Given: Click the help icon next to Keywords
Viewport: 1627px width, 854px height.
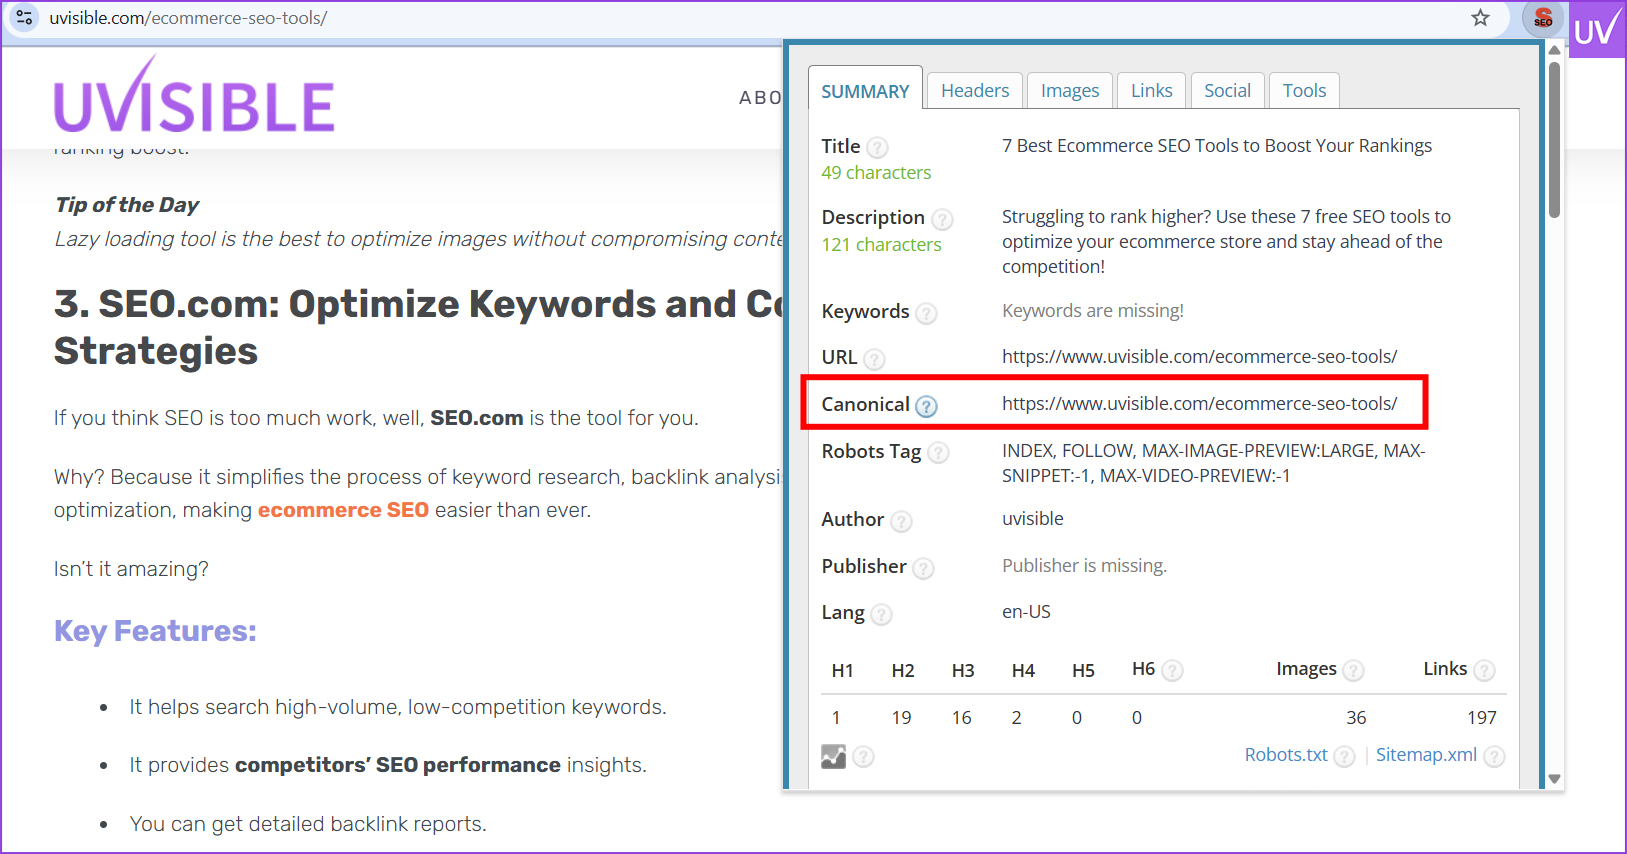Looking at the screenshot, I should click(926, 313).
